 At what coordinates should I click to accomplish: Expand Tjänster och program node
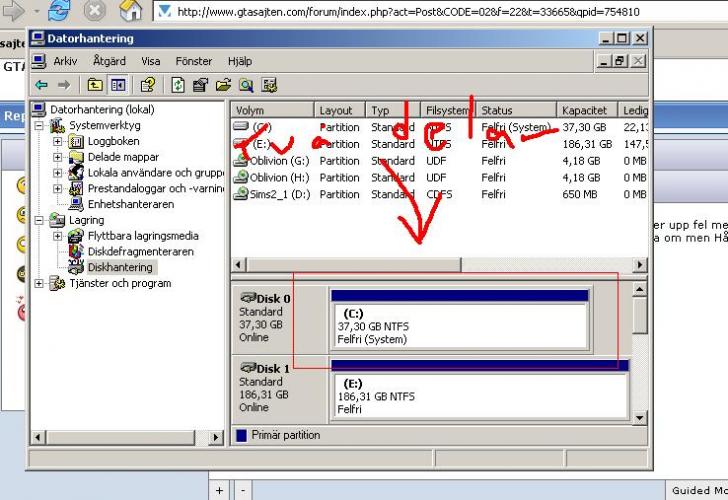(x=40, y=284)
